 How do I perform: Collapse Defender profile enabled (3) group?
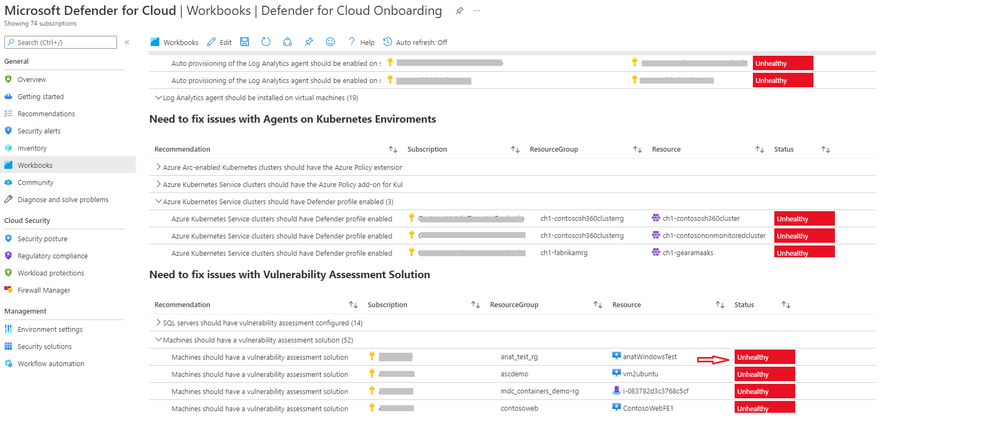(x=158, y=202)
